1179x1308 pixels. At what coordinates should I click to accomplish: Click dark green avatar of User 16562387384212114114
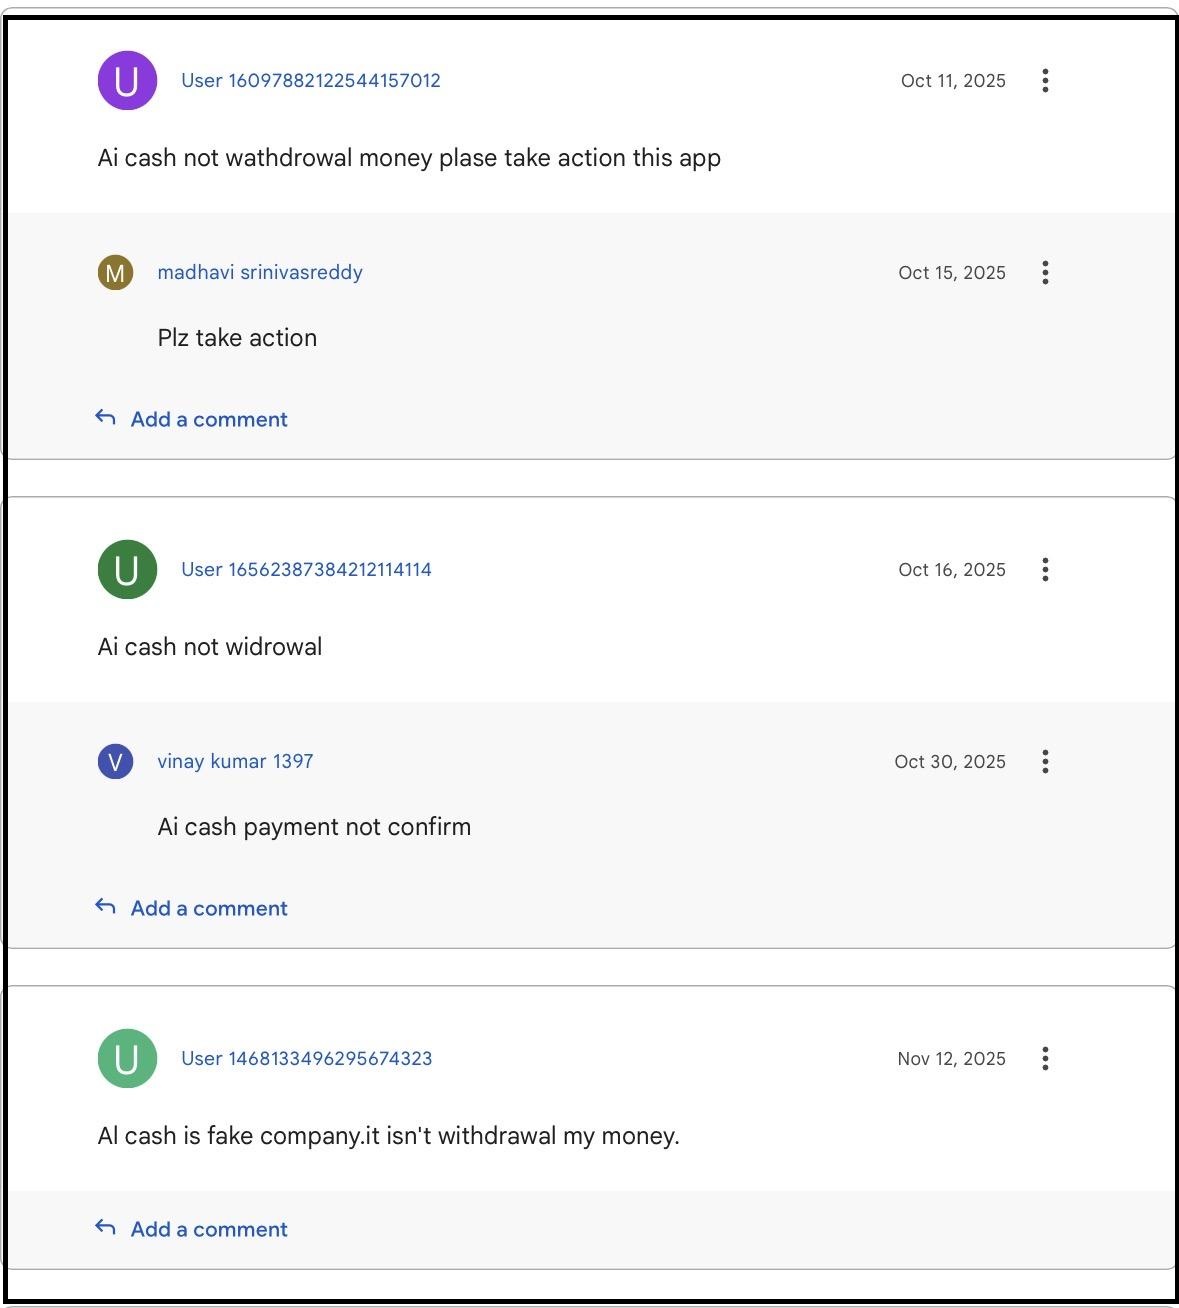click(127, 570)
